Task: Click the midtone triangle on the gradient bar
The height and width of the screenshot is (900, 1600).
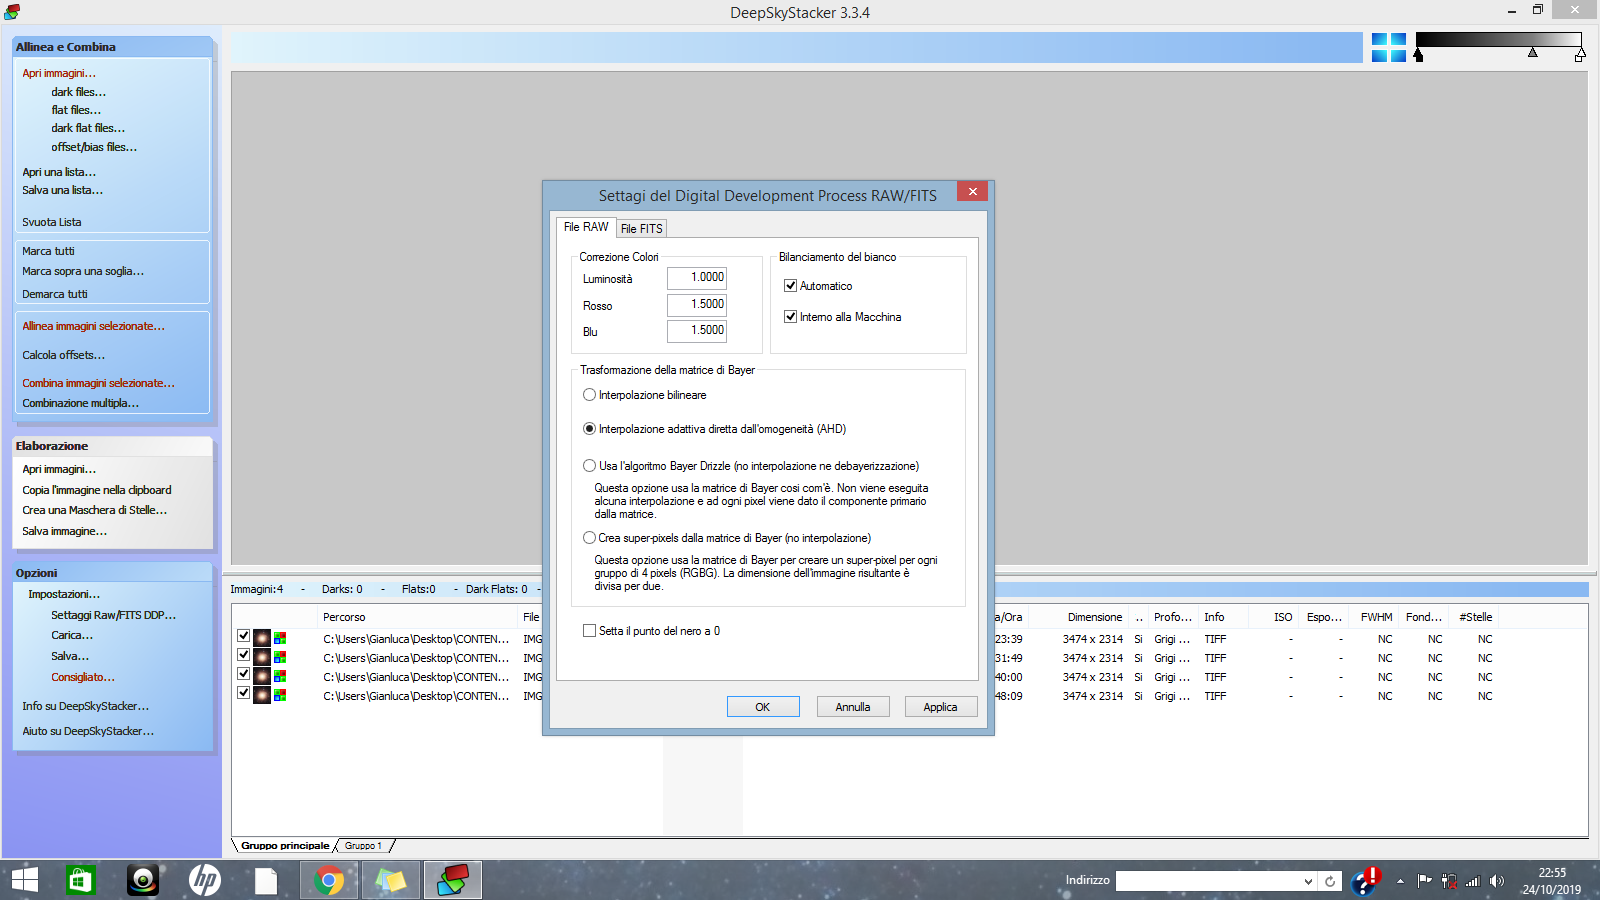Action: coord(1533,52)
